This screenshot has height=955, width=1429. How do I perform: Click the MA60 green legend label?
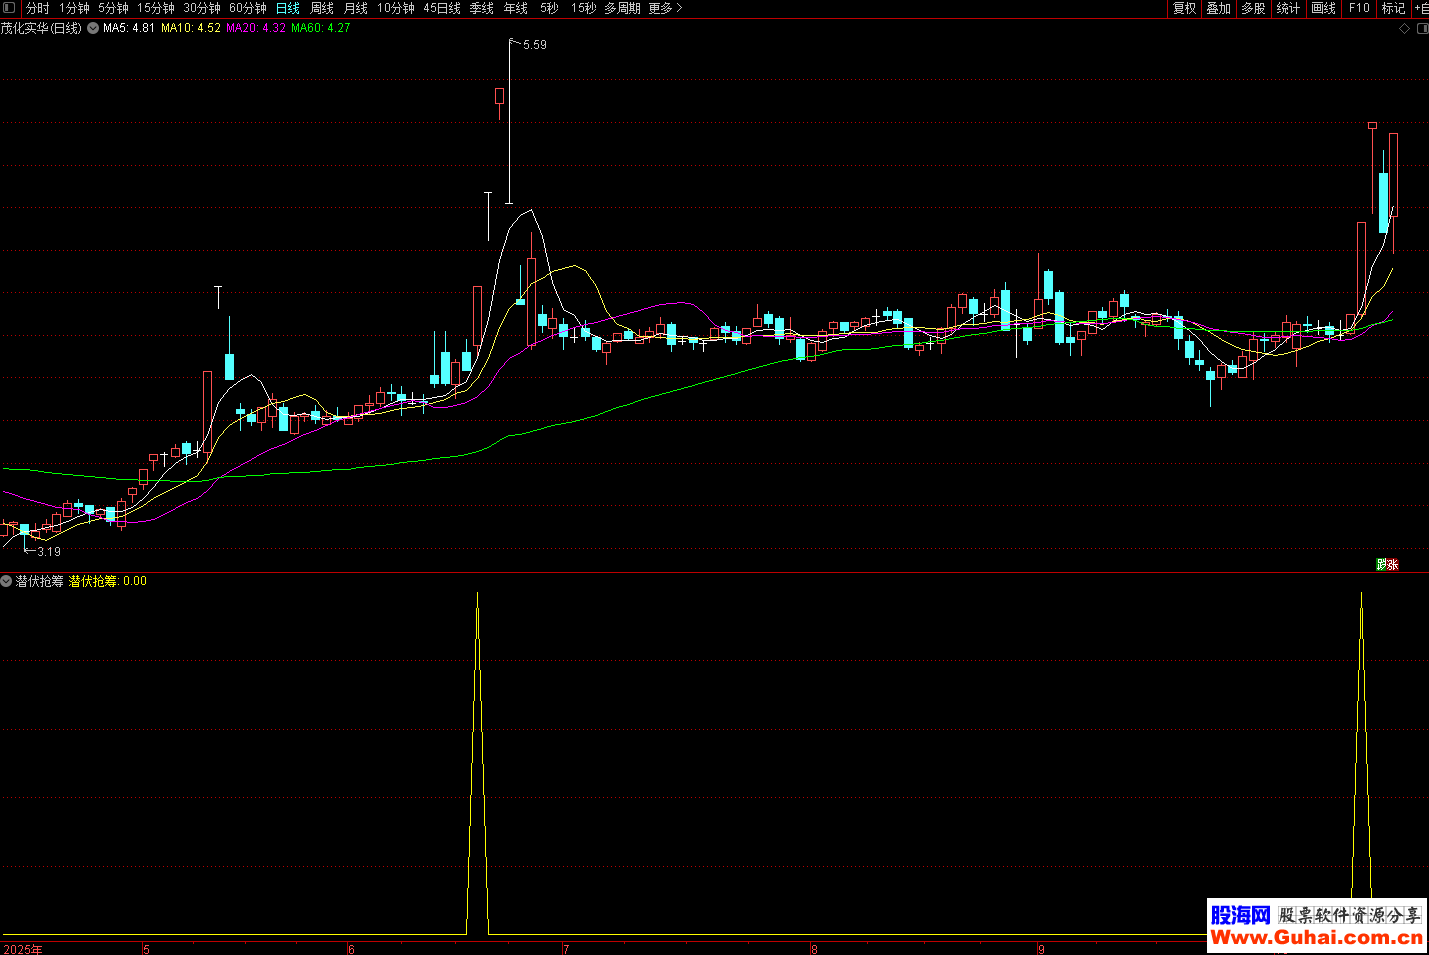(x=321, y=29)
